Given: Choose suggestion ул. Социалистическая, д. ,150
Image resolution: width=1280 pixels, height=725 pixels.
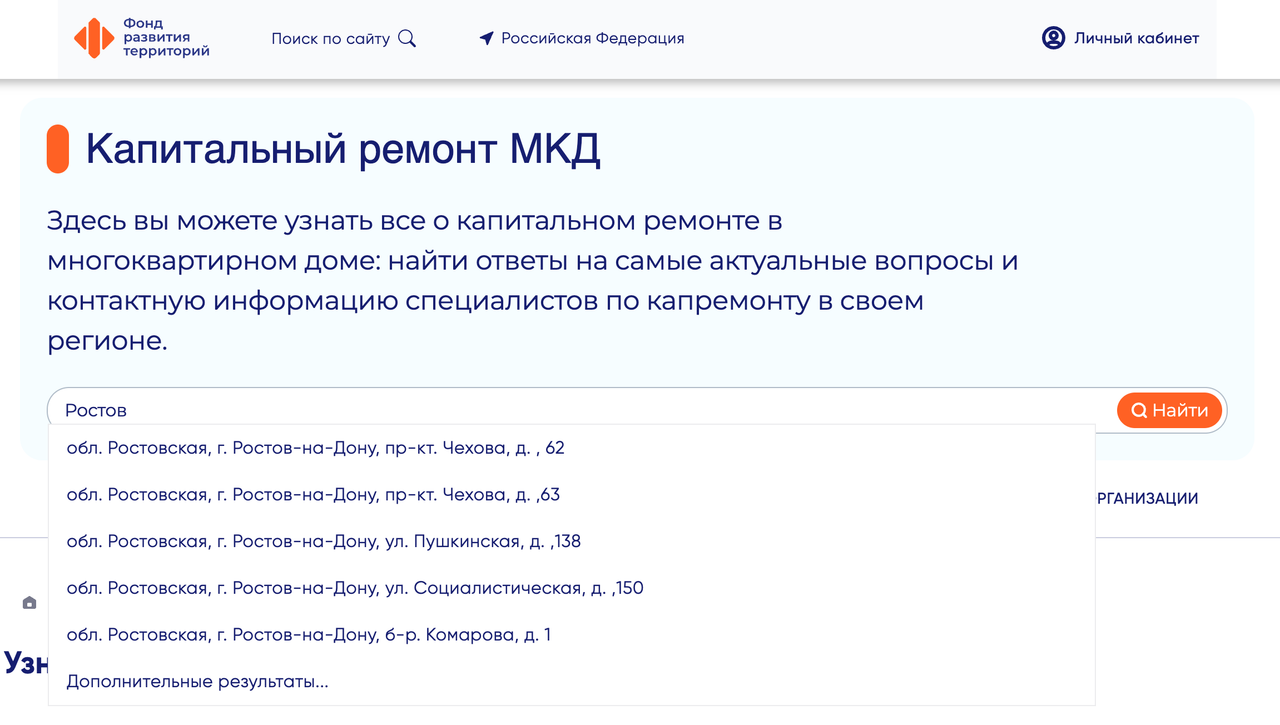Looking at the screenshot, I should (x=572, y=588).
